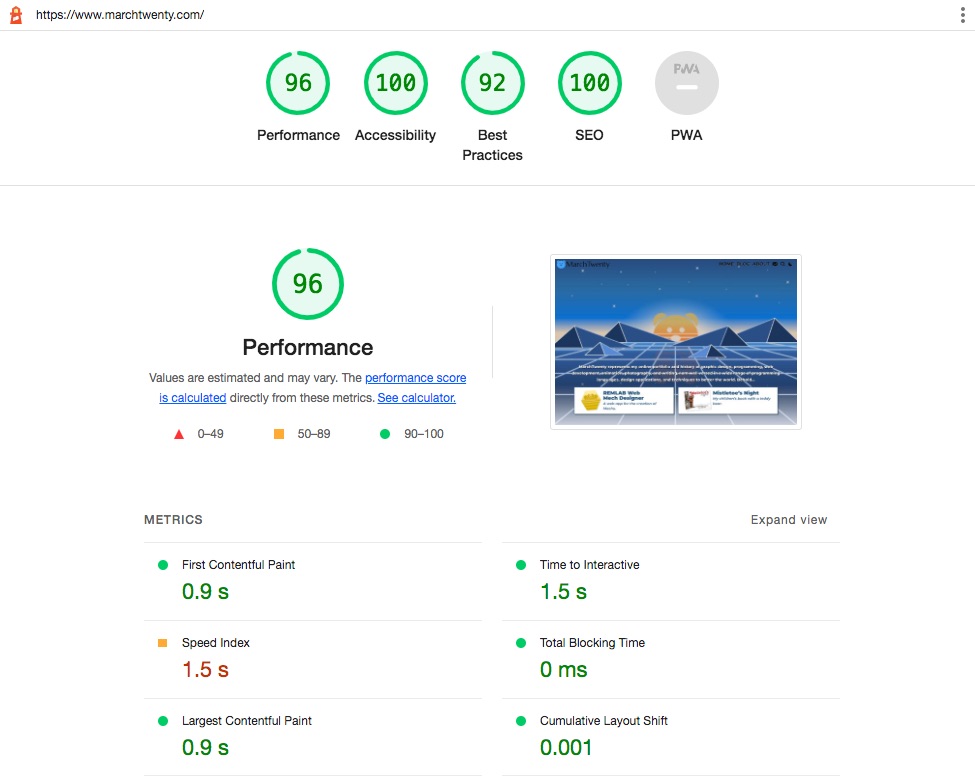Viewport: 975px width, 780px height.
Task: Click the red triangle 0–49 legend icon
Action: [179, 434]
